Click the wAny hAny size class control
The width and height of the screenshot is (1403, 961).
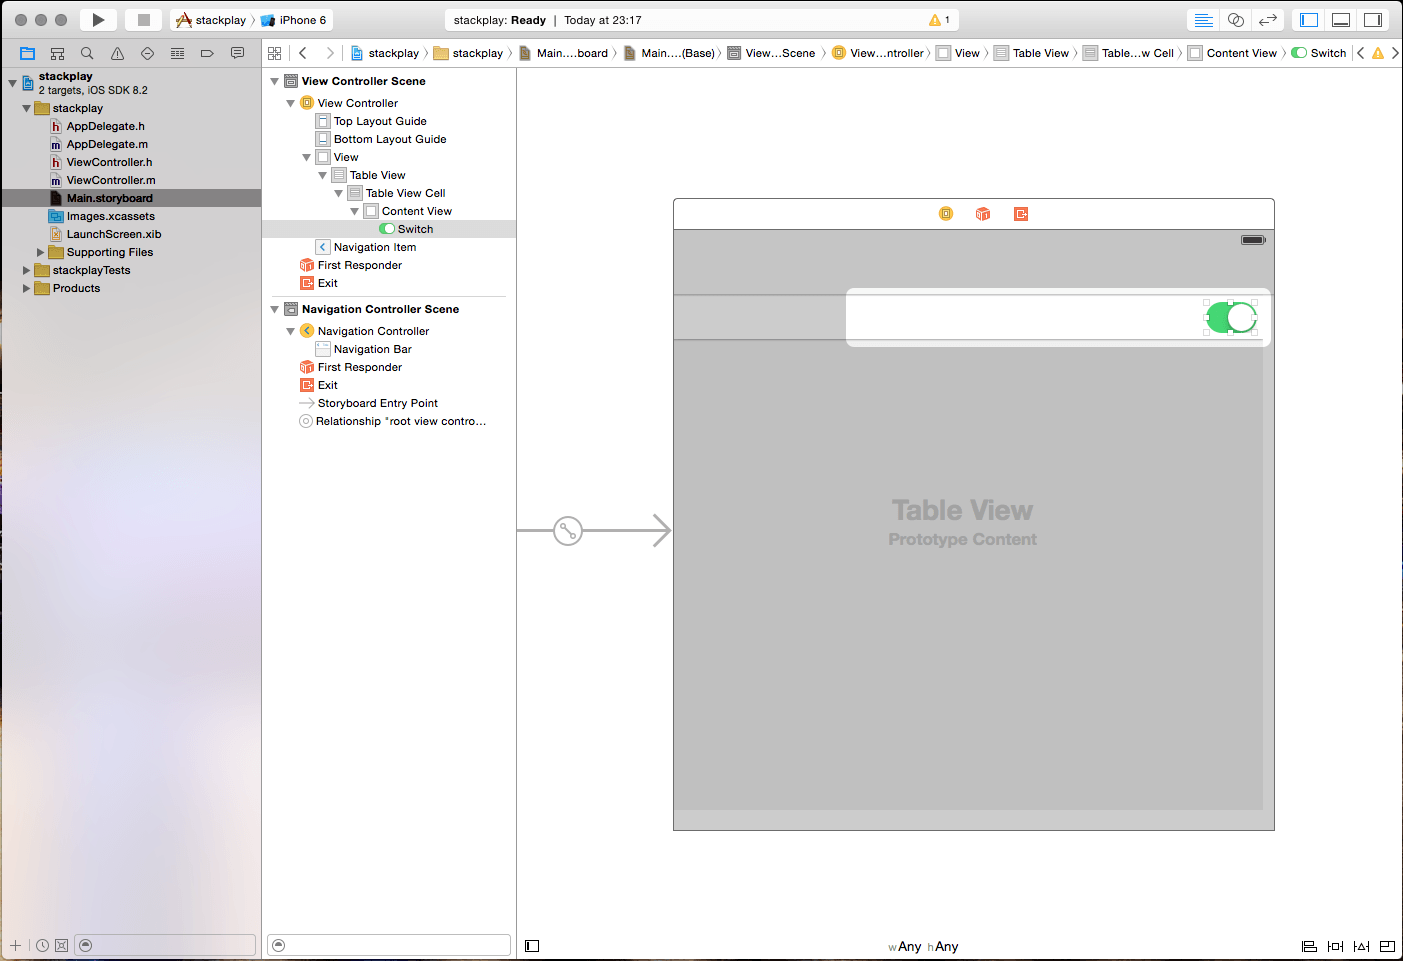pyautogui.click(x=923, y=946)
